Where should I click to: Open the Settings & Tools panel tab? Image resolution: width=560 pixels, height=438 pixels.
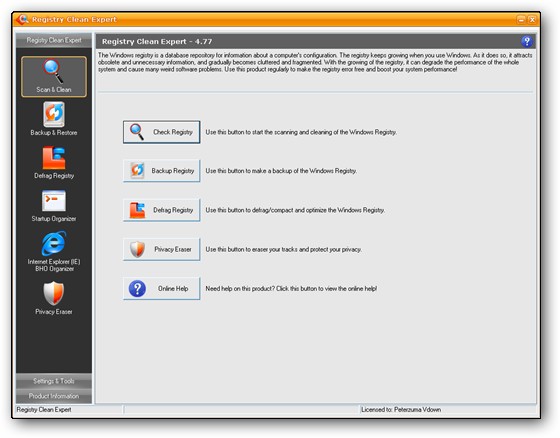[54, 381]
